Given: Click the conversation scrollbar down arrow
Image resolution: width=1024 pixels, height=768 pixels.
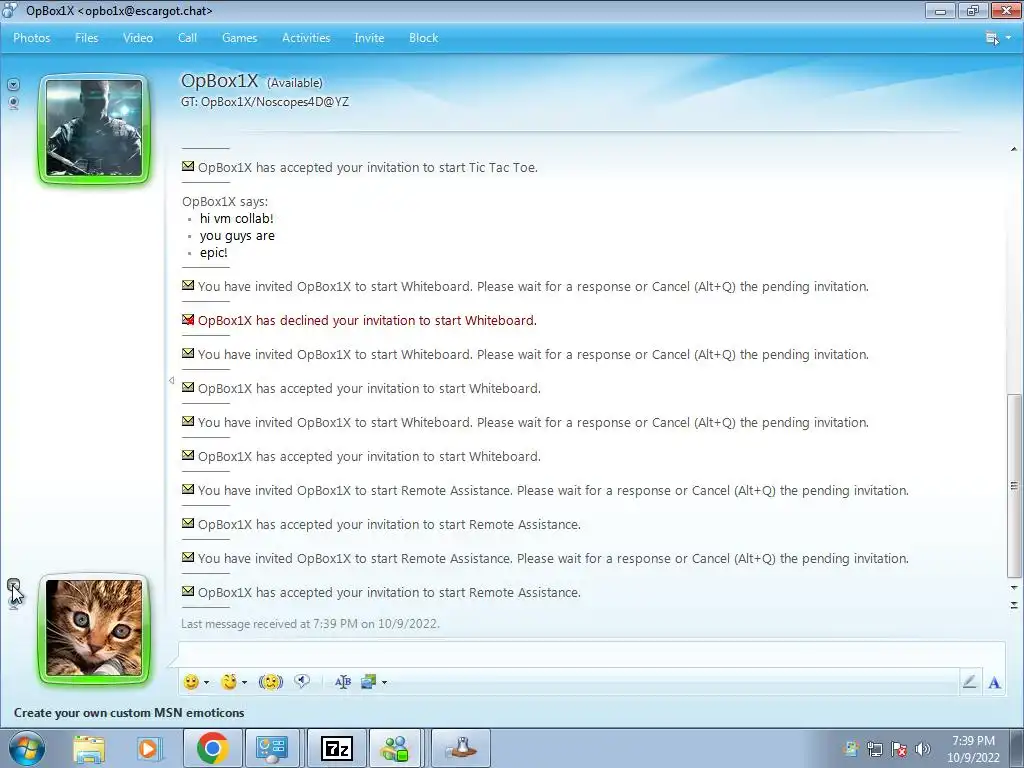Looking at the screenshot, I should (1014, 588).
